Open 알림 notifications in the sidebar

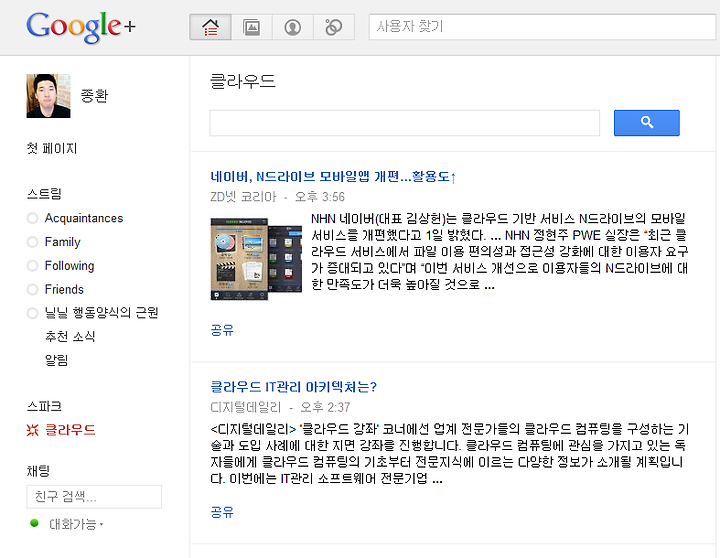click(x=56, y=360)
